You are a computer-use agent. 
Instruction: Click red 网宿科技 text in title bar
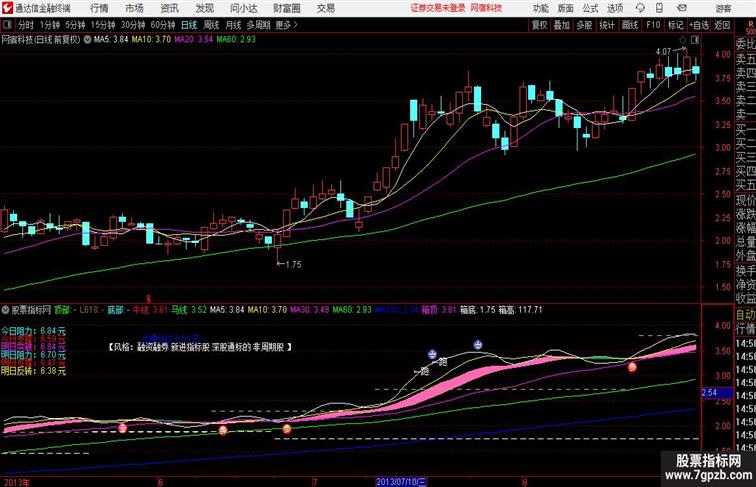coord(486,8)
